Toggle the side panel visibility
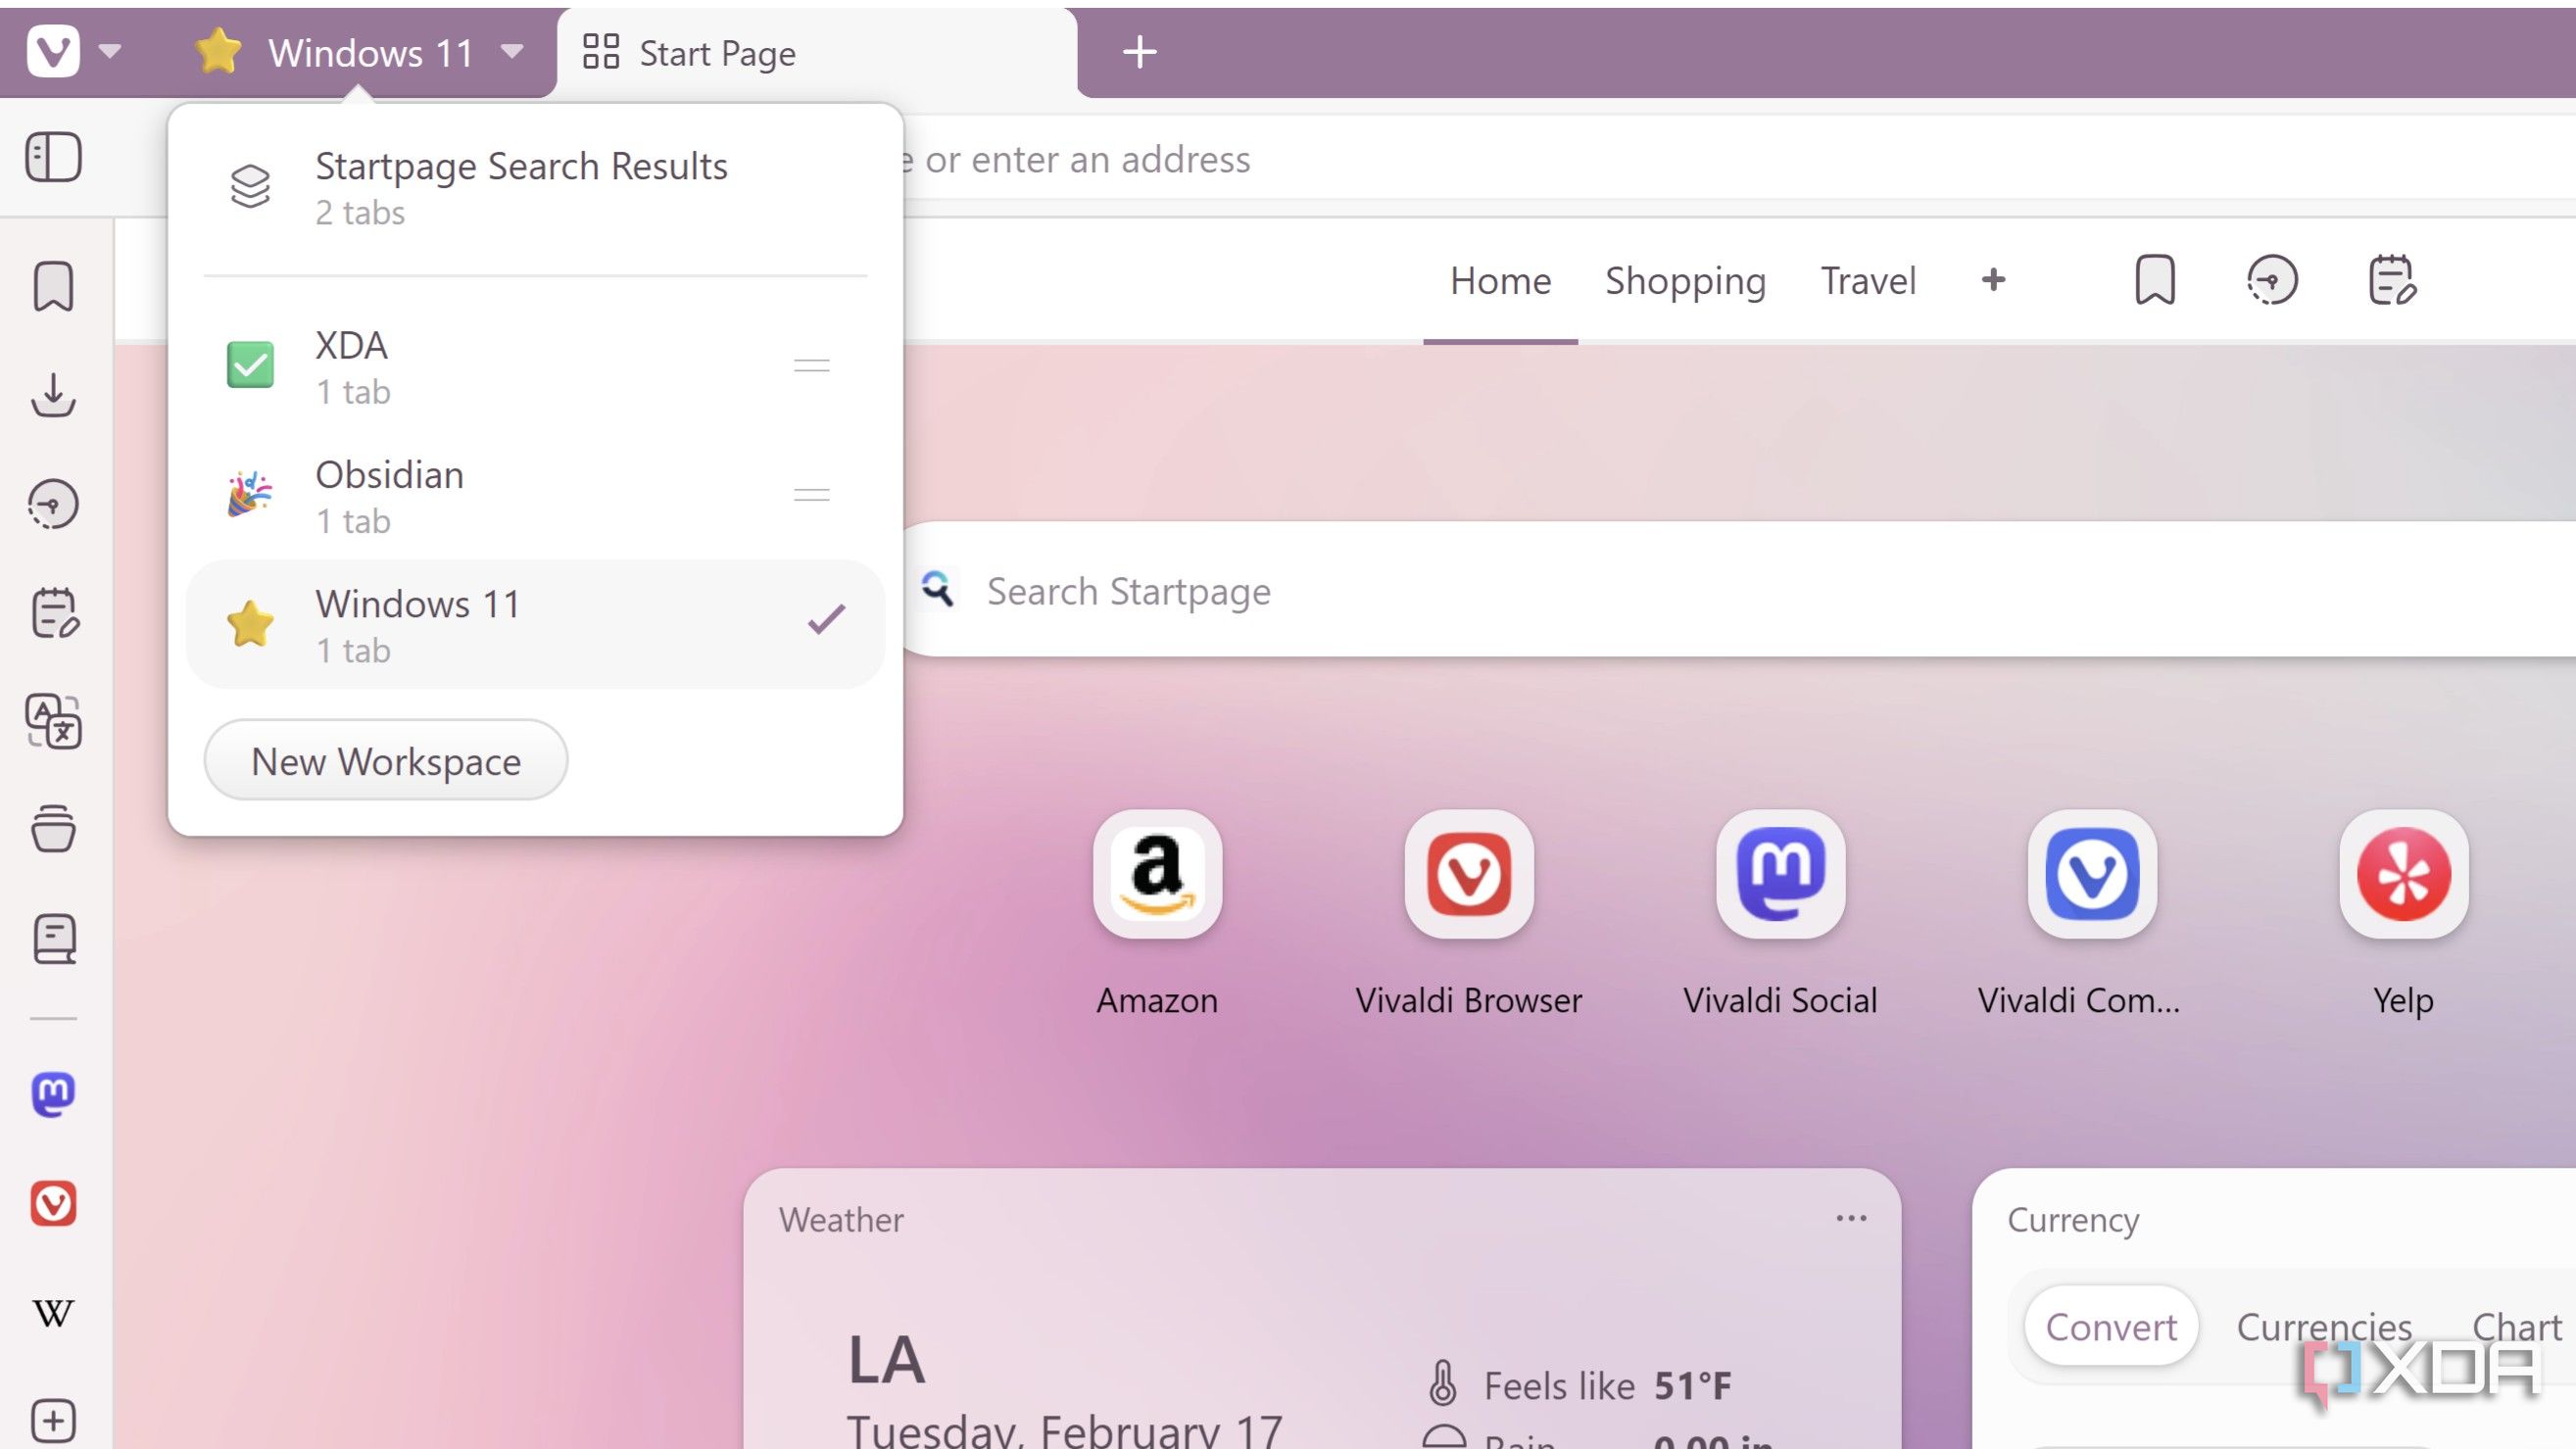Image resolution: width=2576 pixels, height=1449 pixels. point(53,157)
